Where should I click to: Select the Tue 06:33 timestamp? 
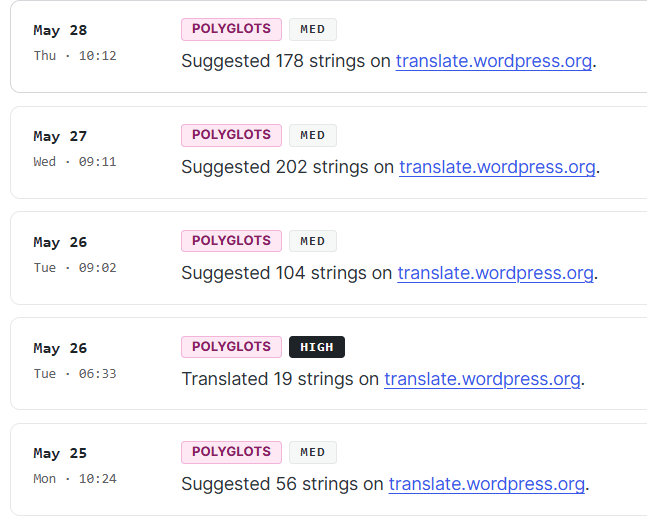(75, 374)
